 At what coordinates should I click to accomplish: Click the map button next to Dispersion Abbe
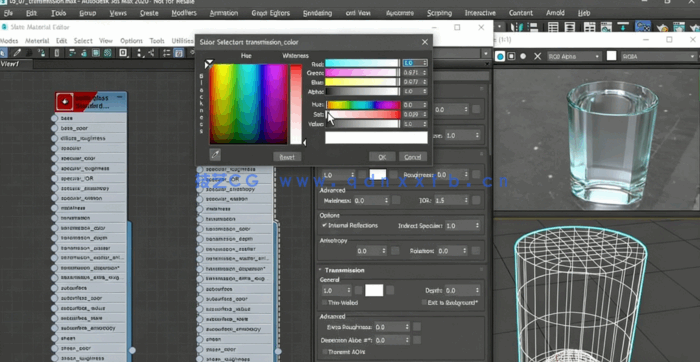click(x=417, y=340)
